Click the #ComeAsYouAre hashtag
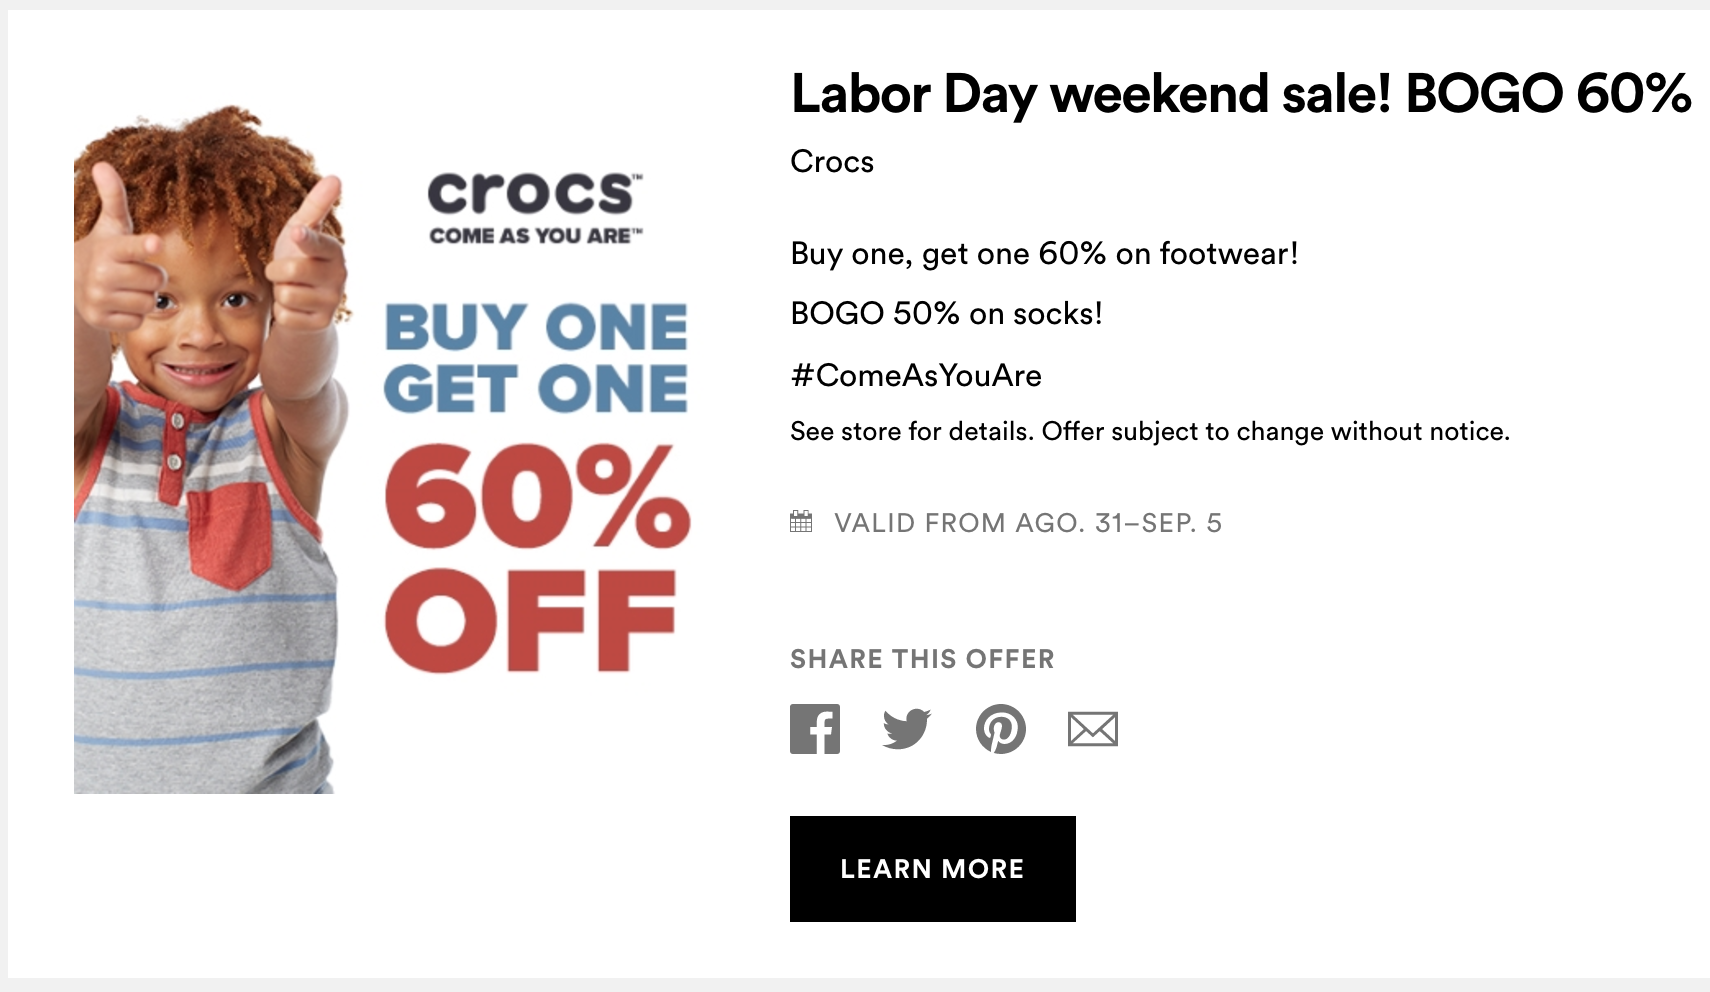 point(916,376)
